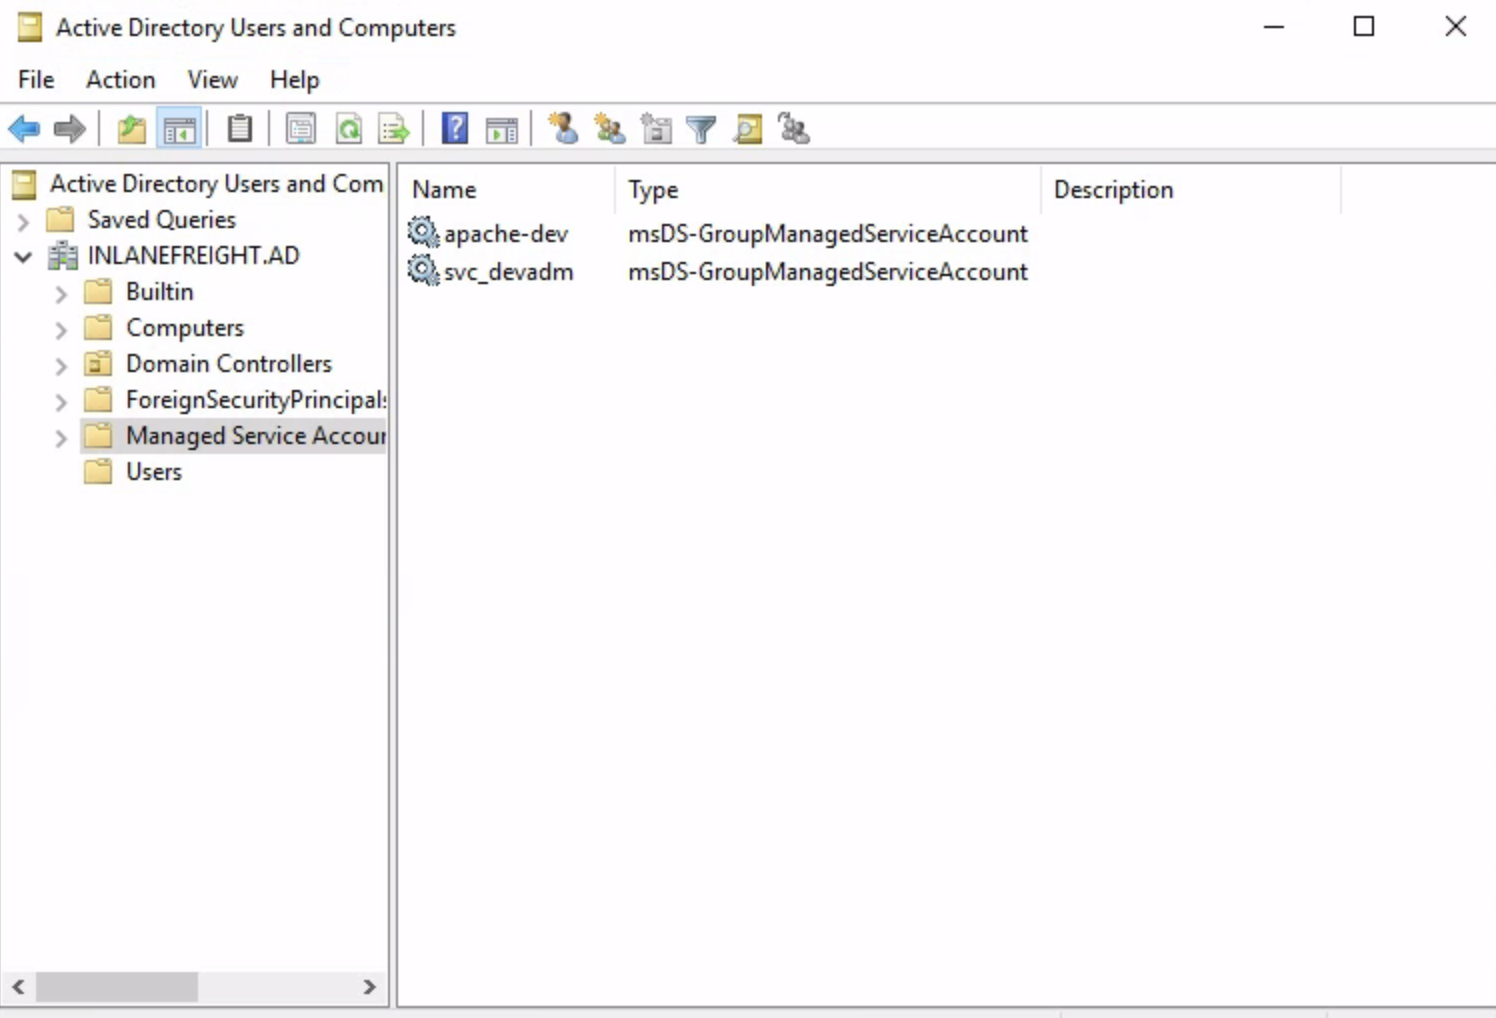Viewport: 1496px width, 1018px height.
Task: Click the filter funnel icon
Action: coord(701,129)
